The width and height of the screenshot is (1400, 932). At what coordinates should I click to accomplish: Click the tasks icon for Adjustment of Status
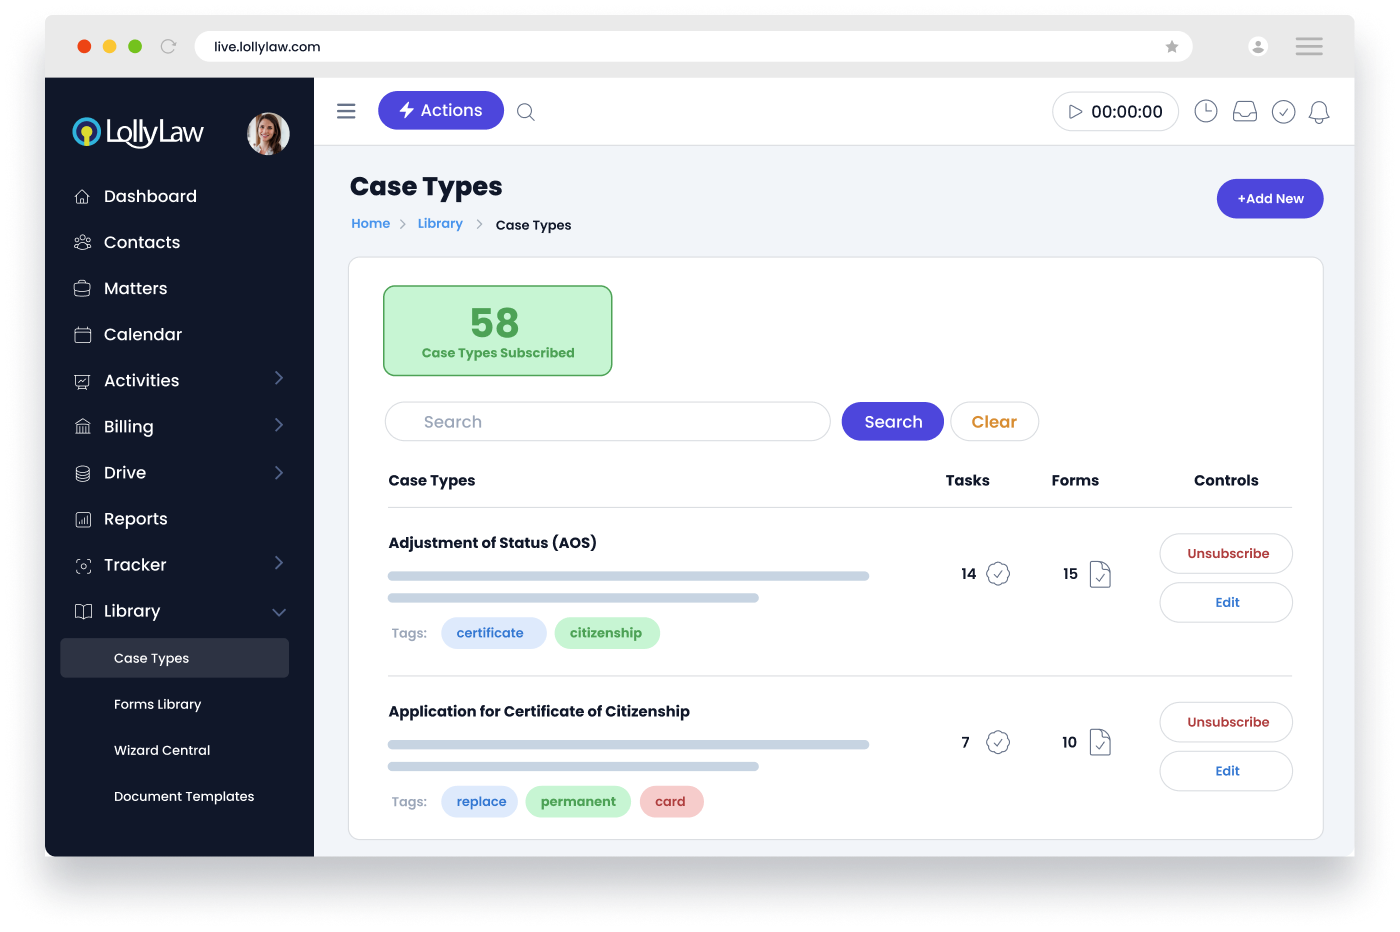point(998,574)
